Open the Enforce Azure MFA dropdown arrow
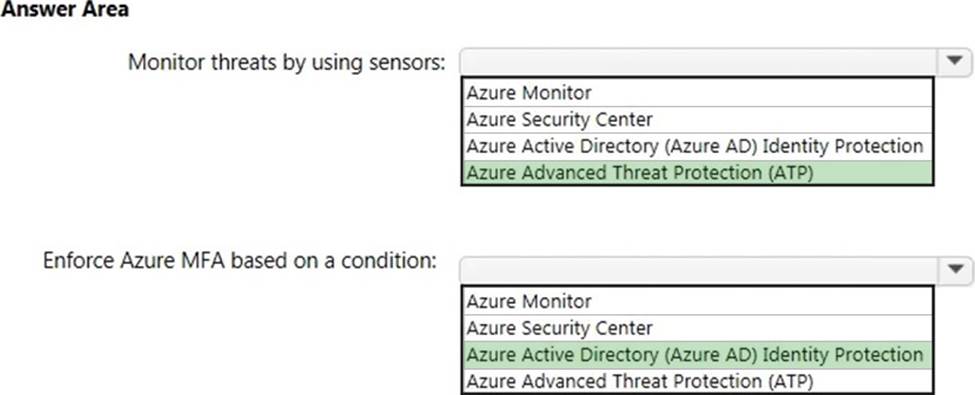The image size is (975, 395). pos(954,271)
